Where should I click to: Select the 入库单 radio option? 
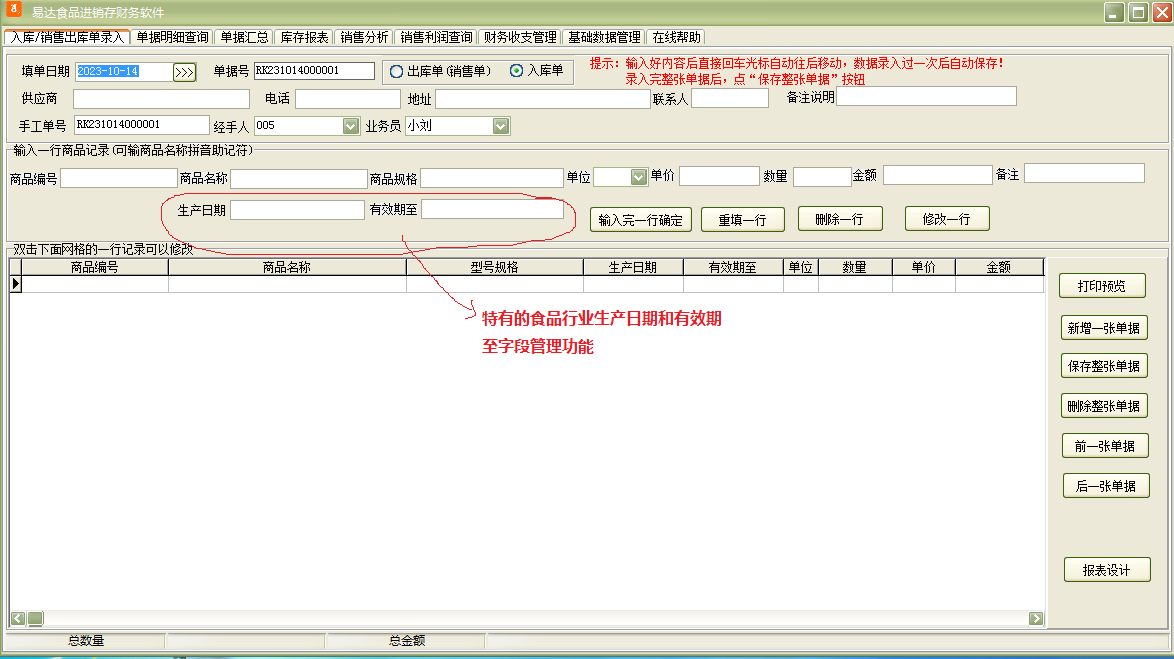pyautogui.click(x=516, y=70)
